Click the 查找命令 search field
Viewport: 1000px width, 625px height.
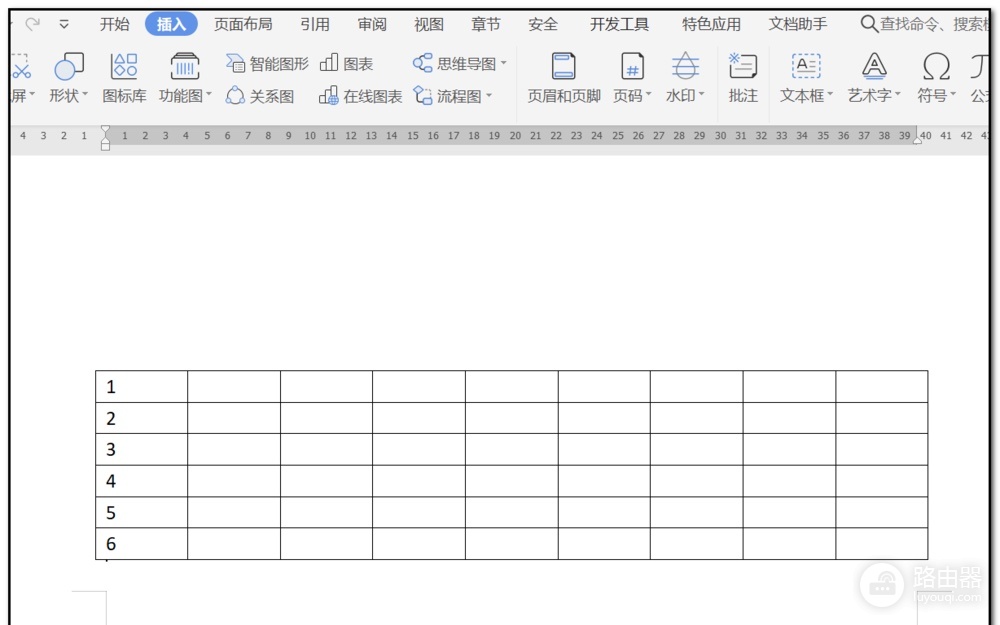coord(927,24)
